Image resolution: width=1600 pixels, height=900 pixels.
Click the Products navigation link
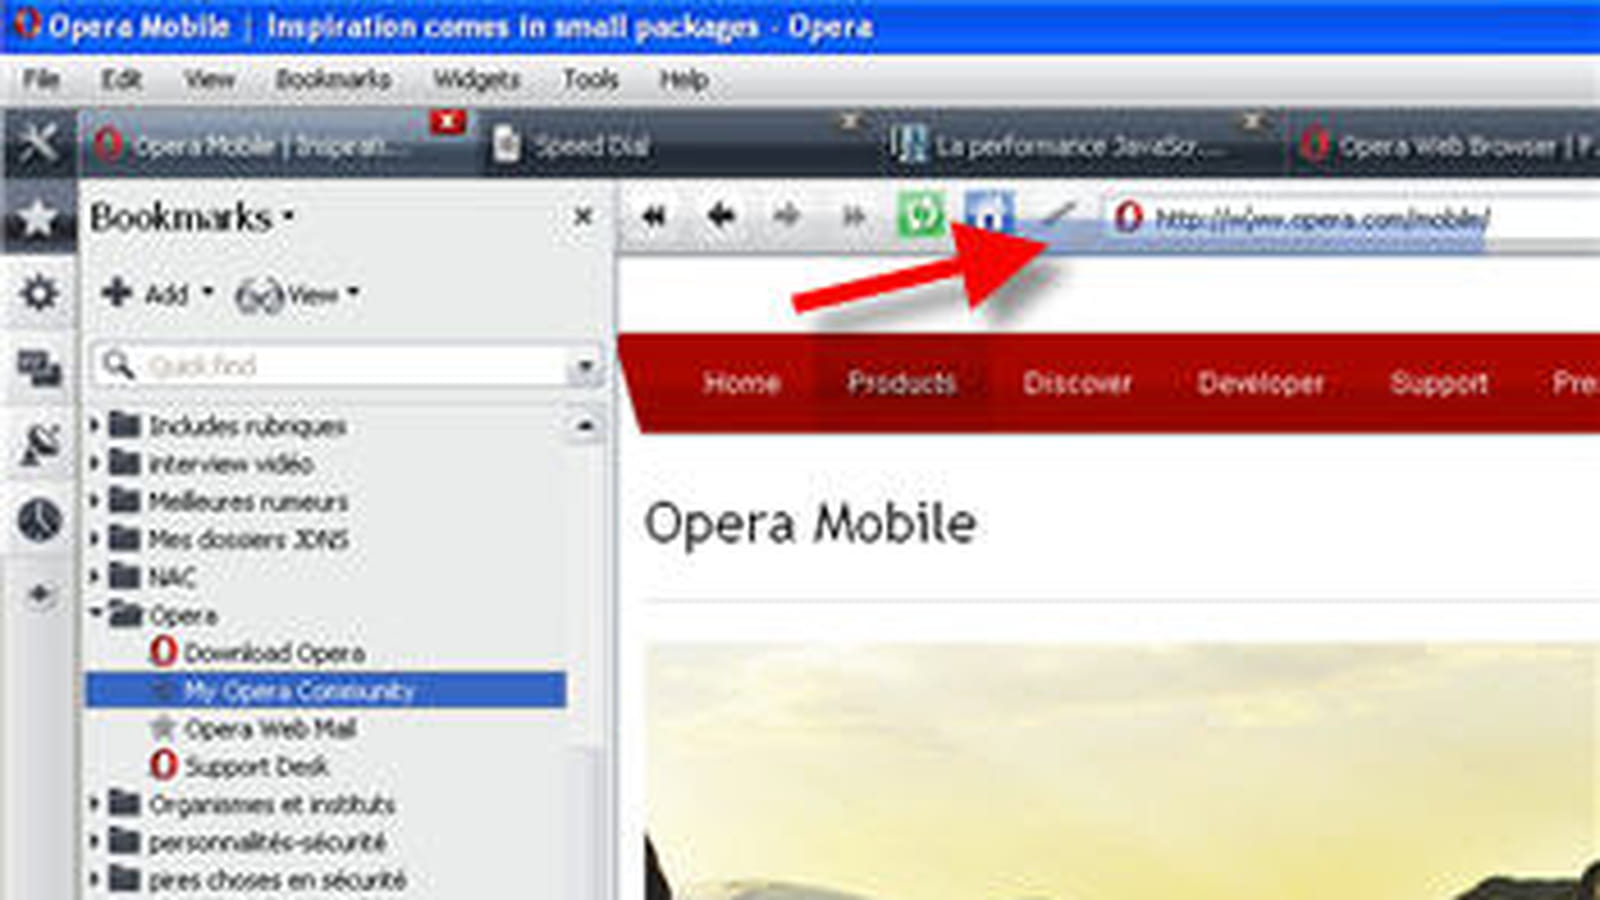[x=902, y=382]
